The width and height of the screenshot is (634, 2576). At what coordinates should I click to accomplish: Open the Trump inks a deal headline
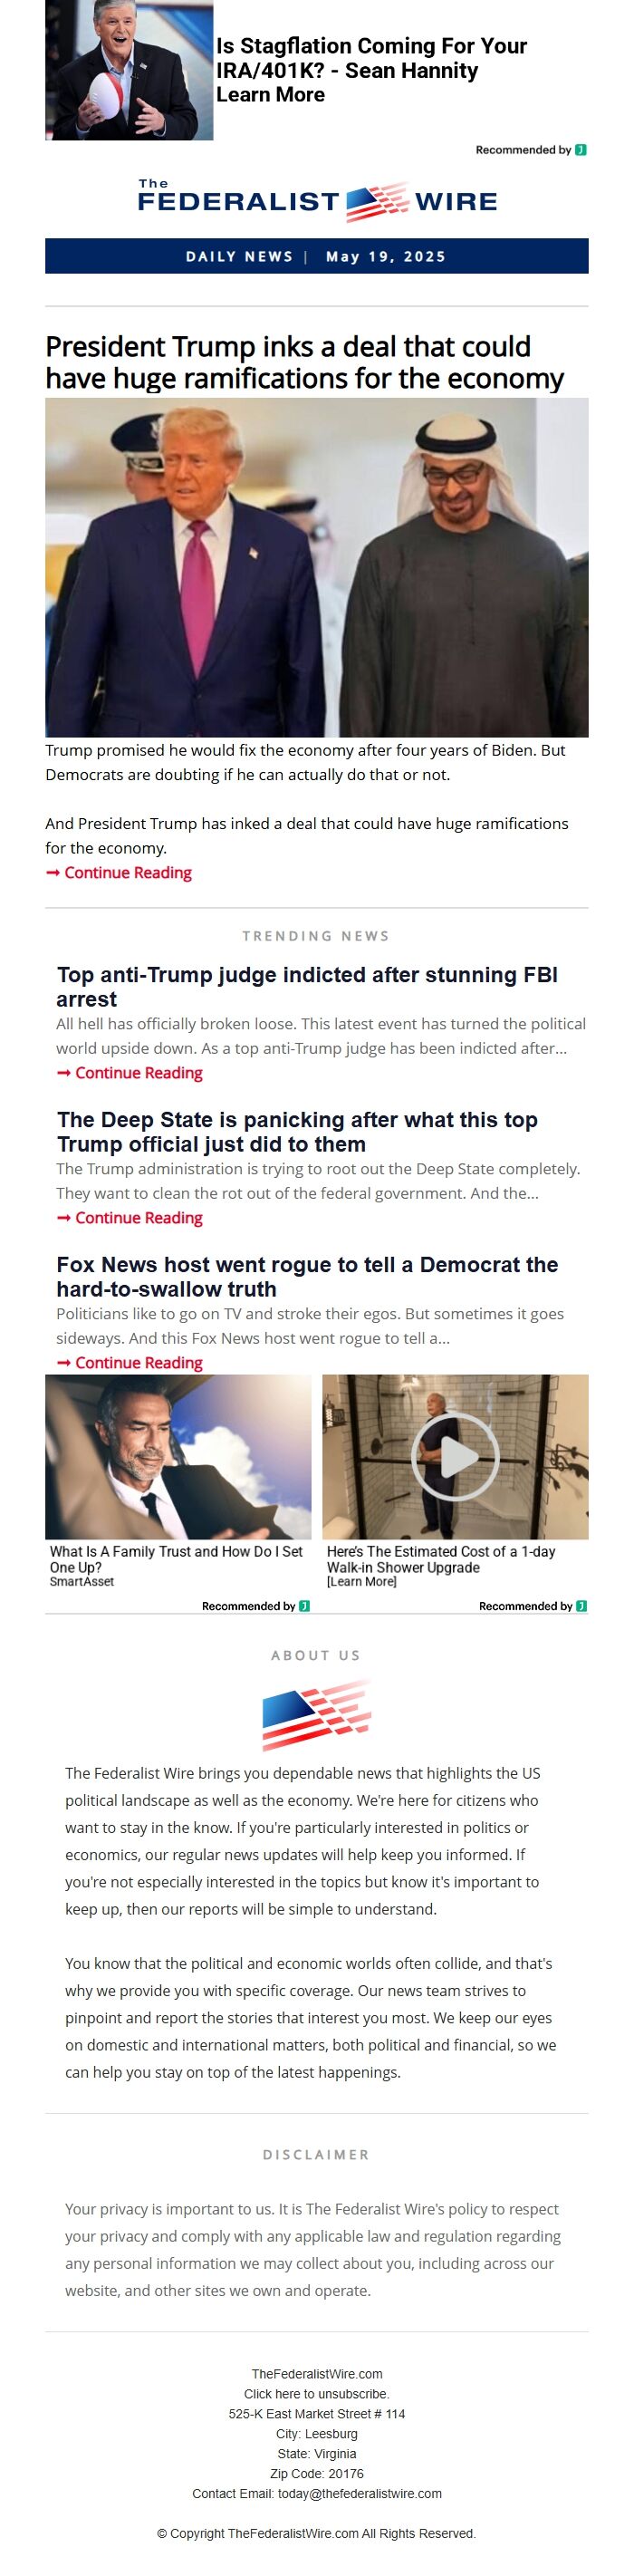pyautogui.click(x=305, y=362)
